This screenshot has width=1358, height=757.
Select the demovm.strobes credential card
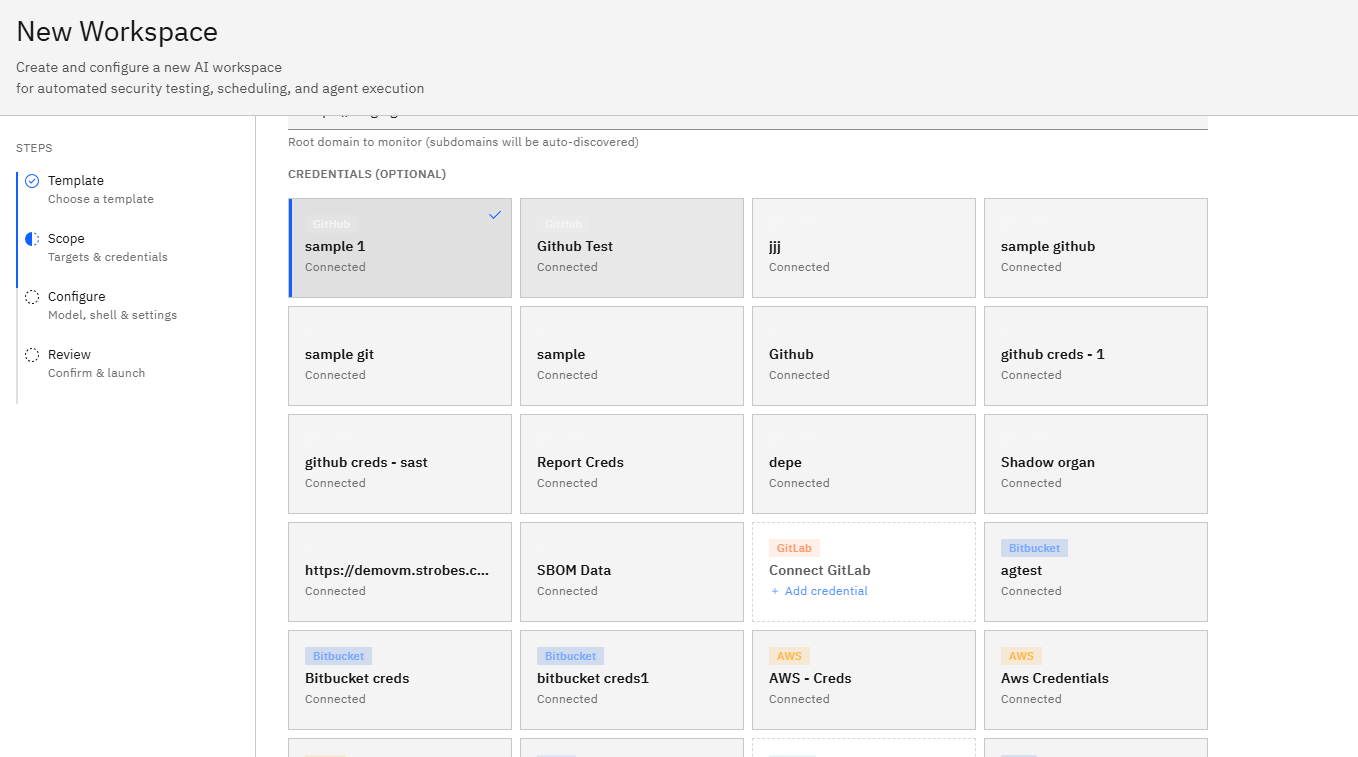400,572
